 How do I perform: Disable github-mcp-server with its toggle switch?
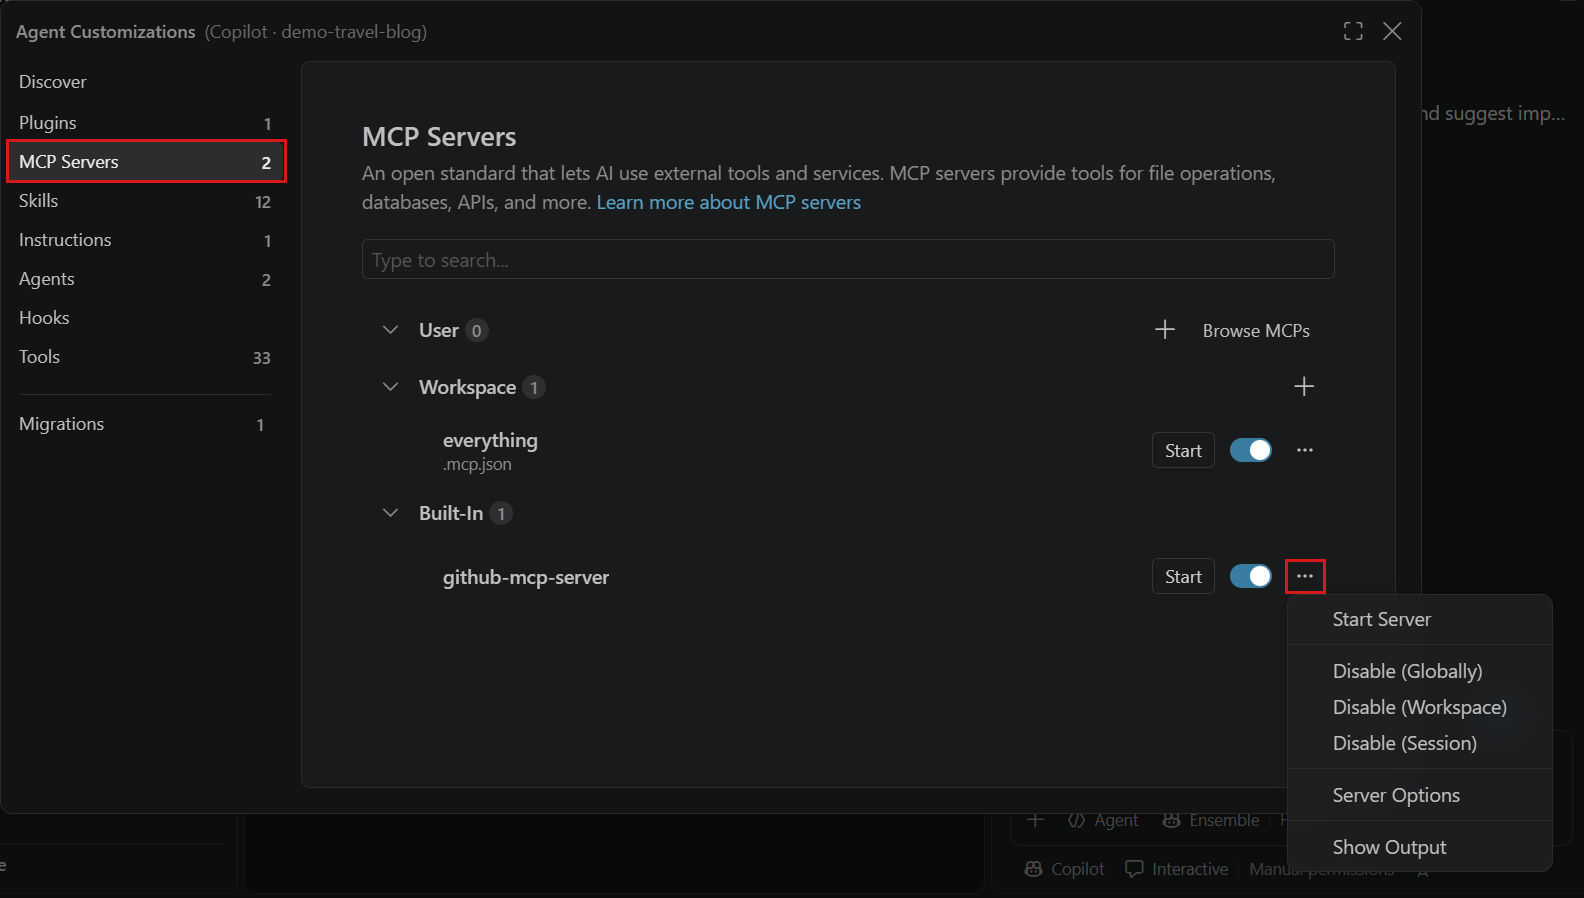(1251, 576)
